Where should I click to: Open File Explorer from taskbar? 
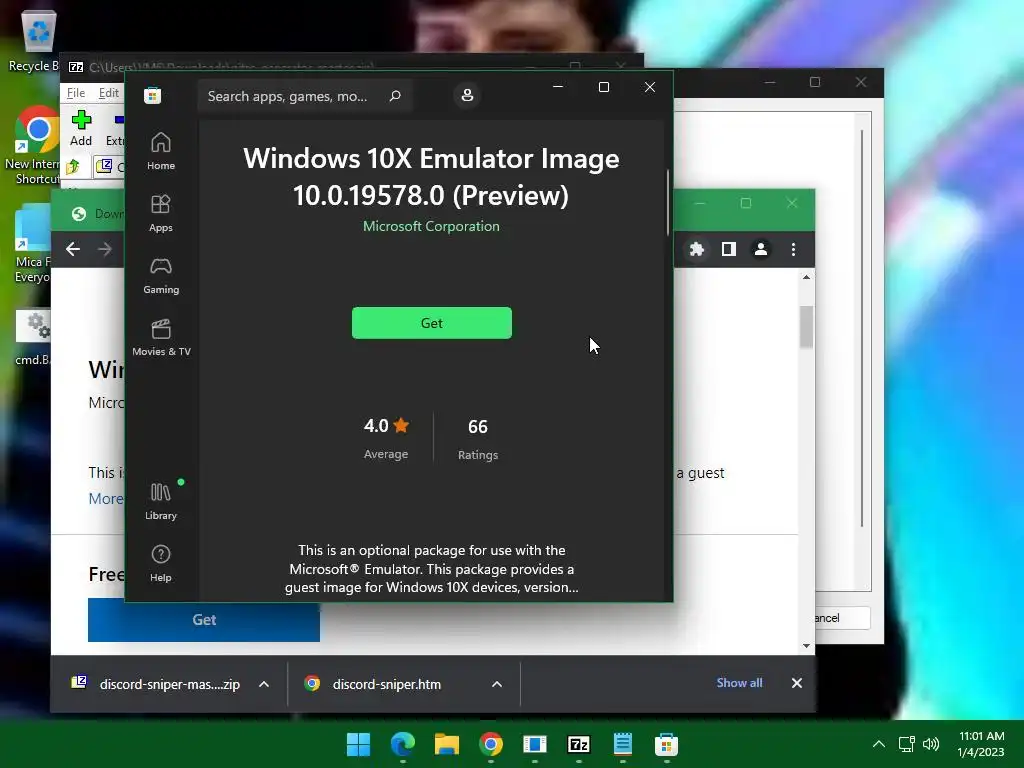click(x=447, y=744)
